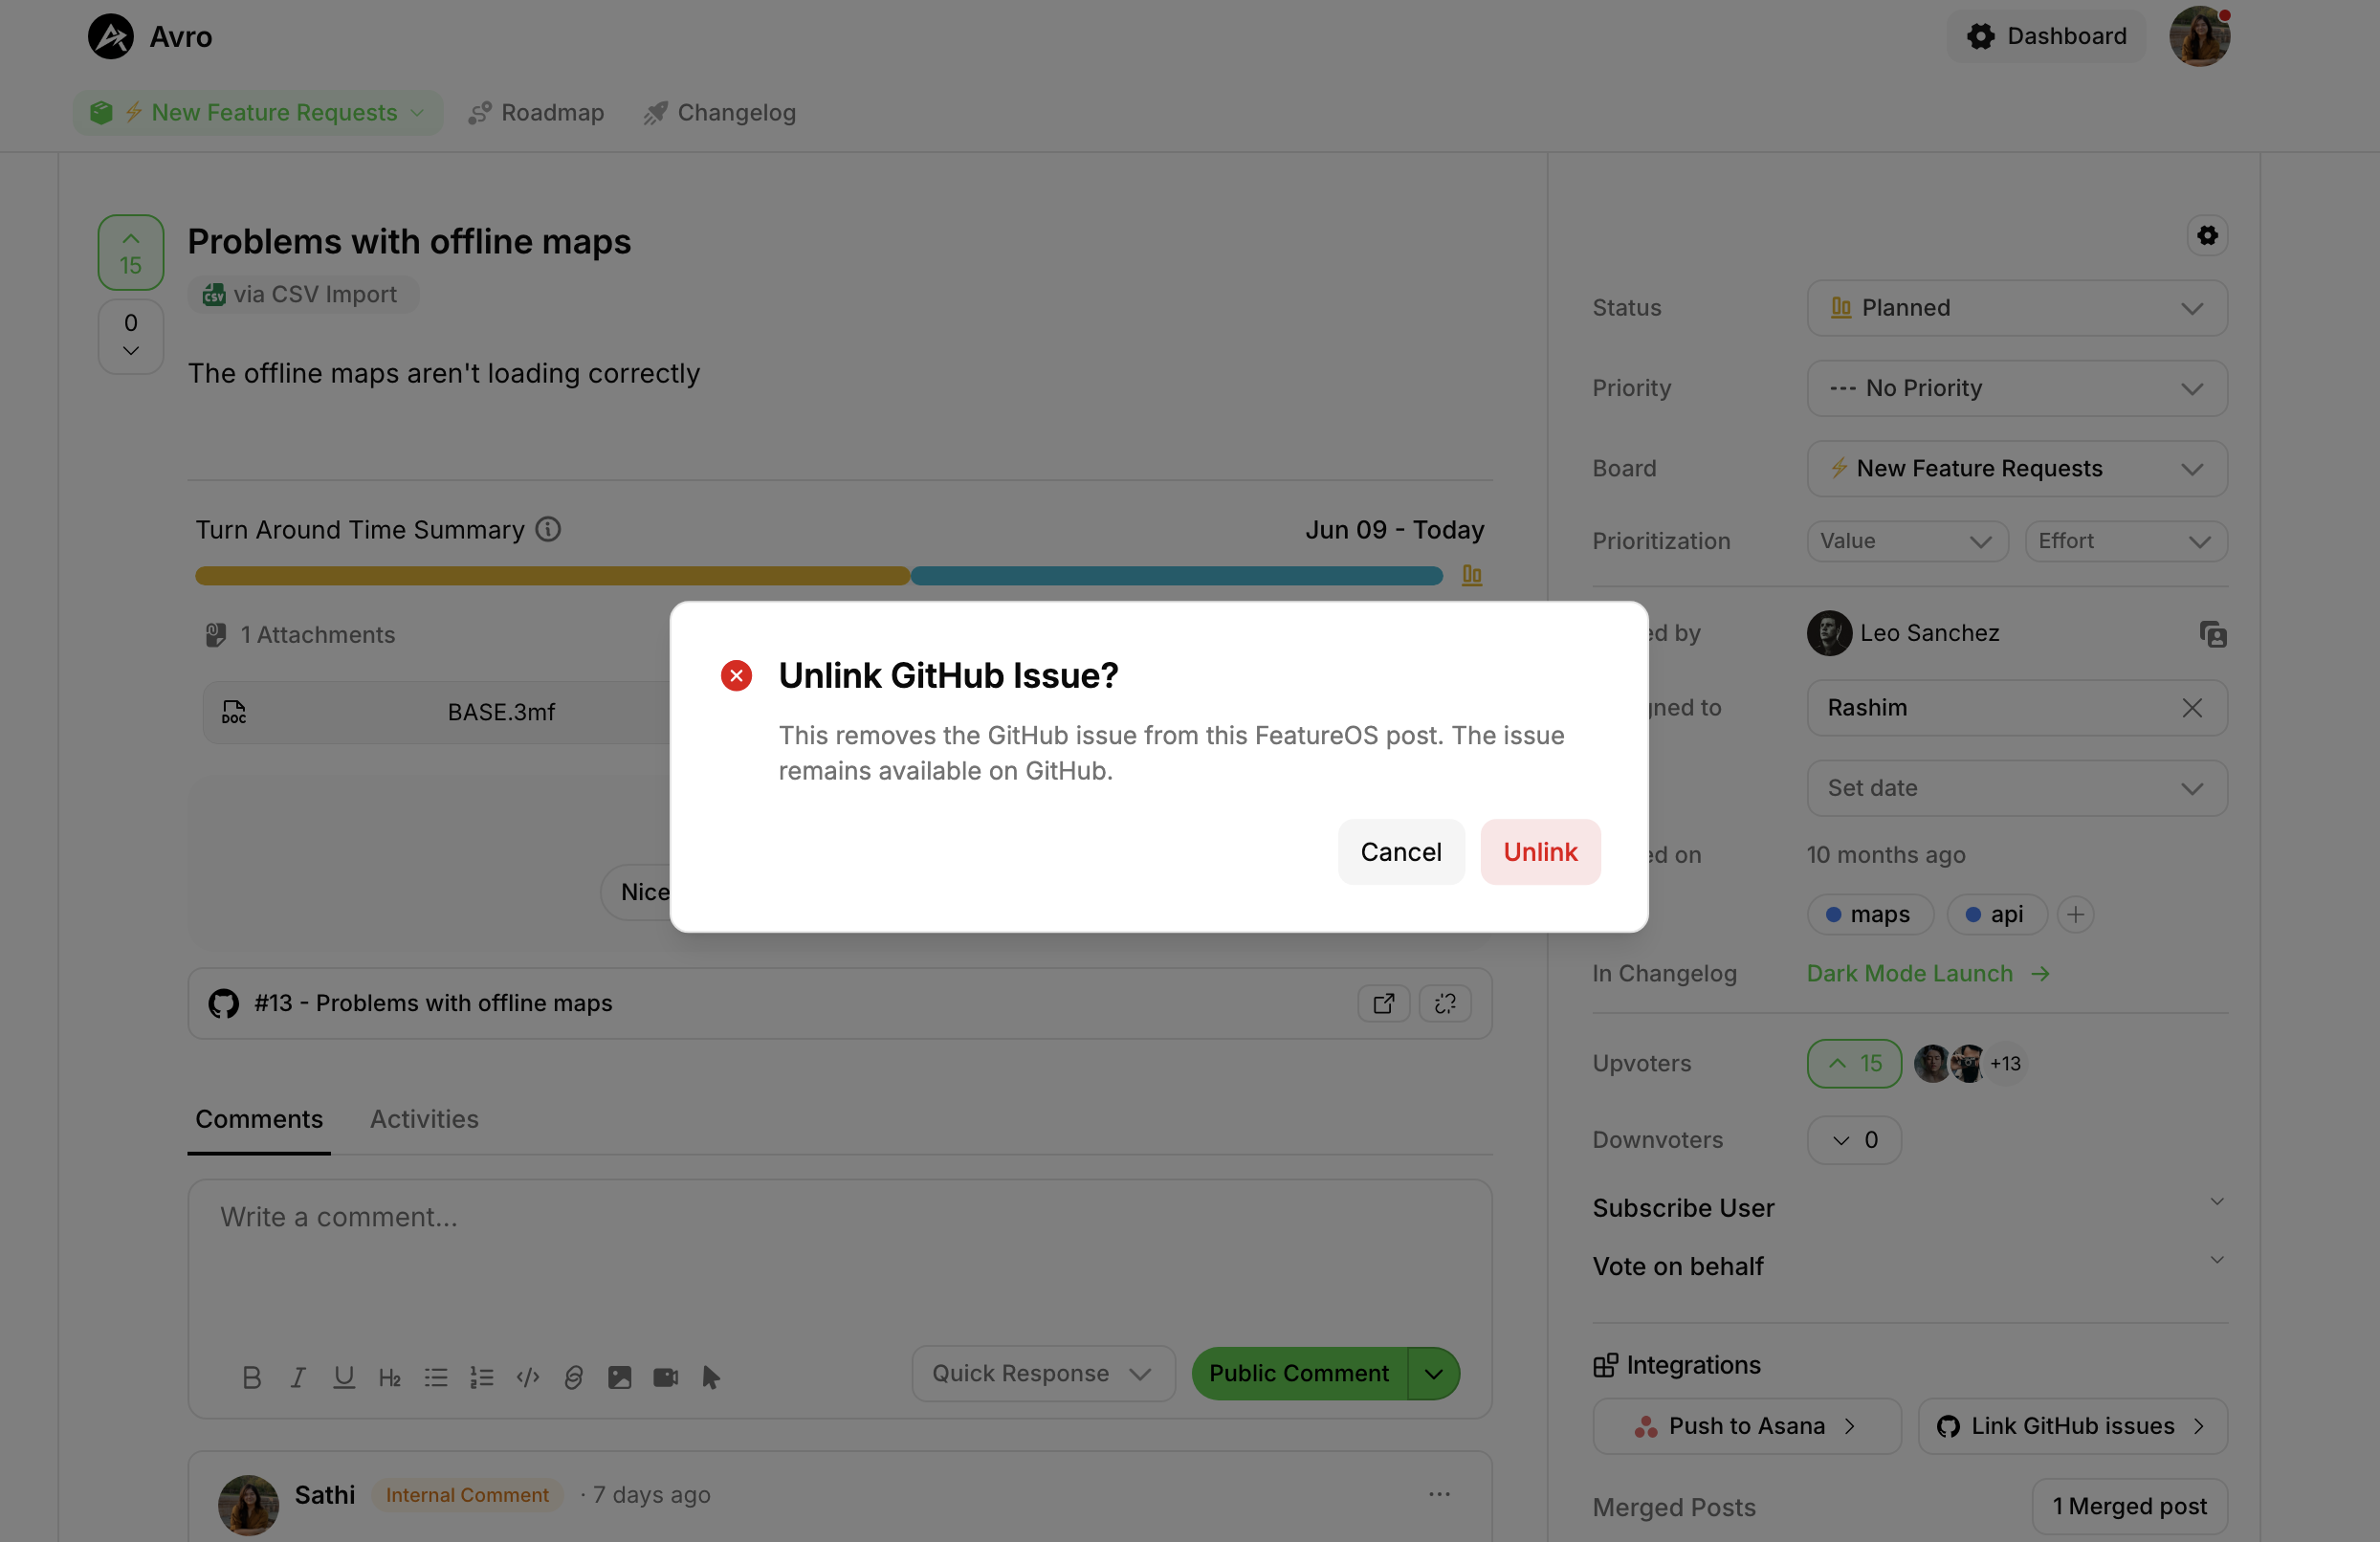Click the post settings gear icon
The image size is (2380, 1542).
2207,236
